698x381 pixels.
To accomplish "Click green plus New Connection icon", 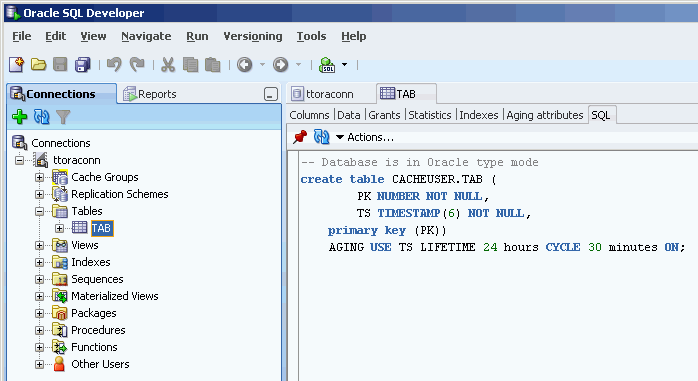I will click(19, 117).
